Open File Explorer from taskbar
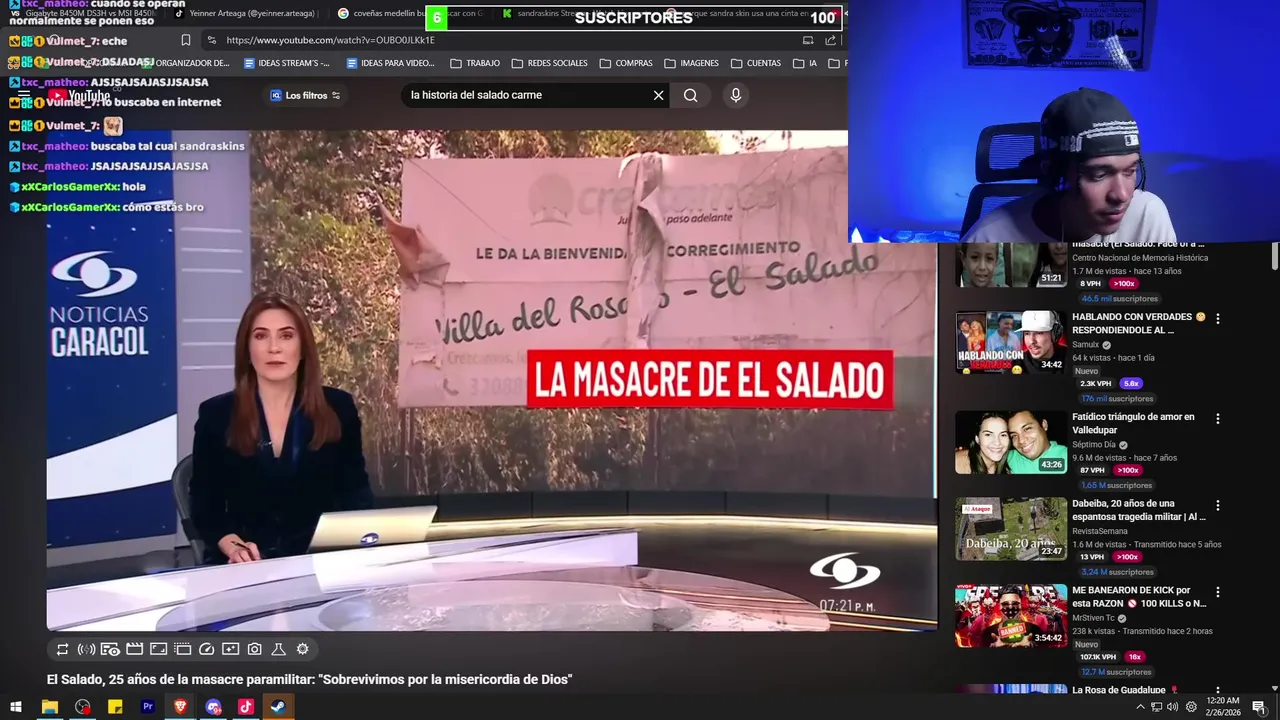1280x720 pixels. click(49, 707)
